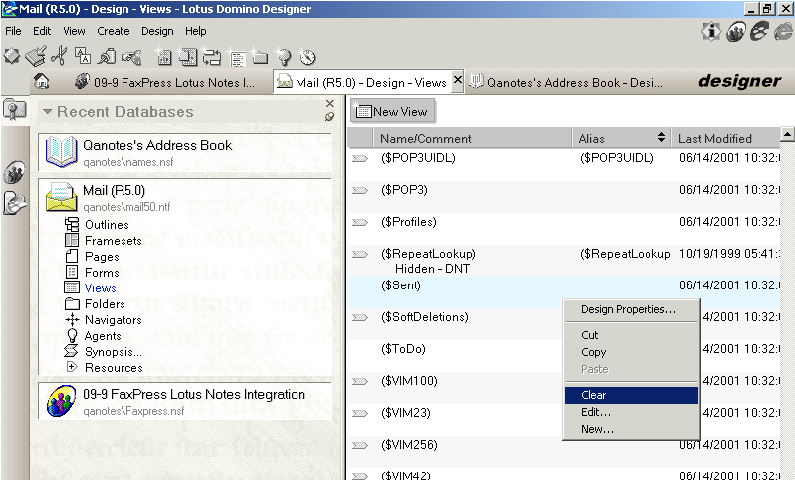This screenshot has height=481, width=795.
Task: Open the Qanotes's Address Book database icon
Action: tap(60, 152)
